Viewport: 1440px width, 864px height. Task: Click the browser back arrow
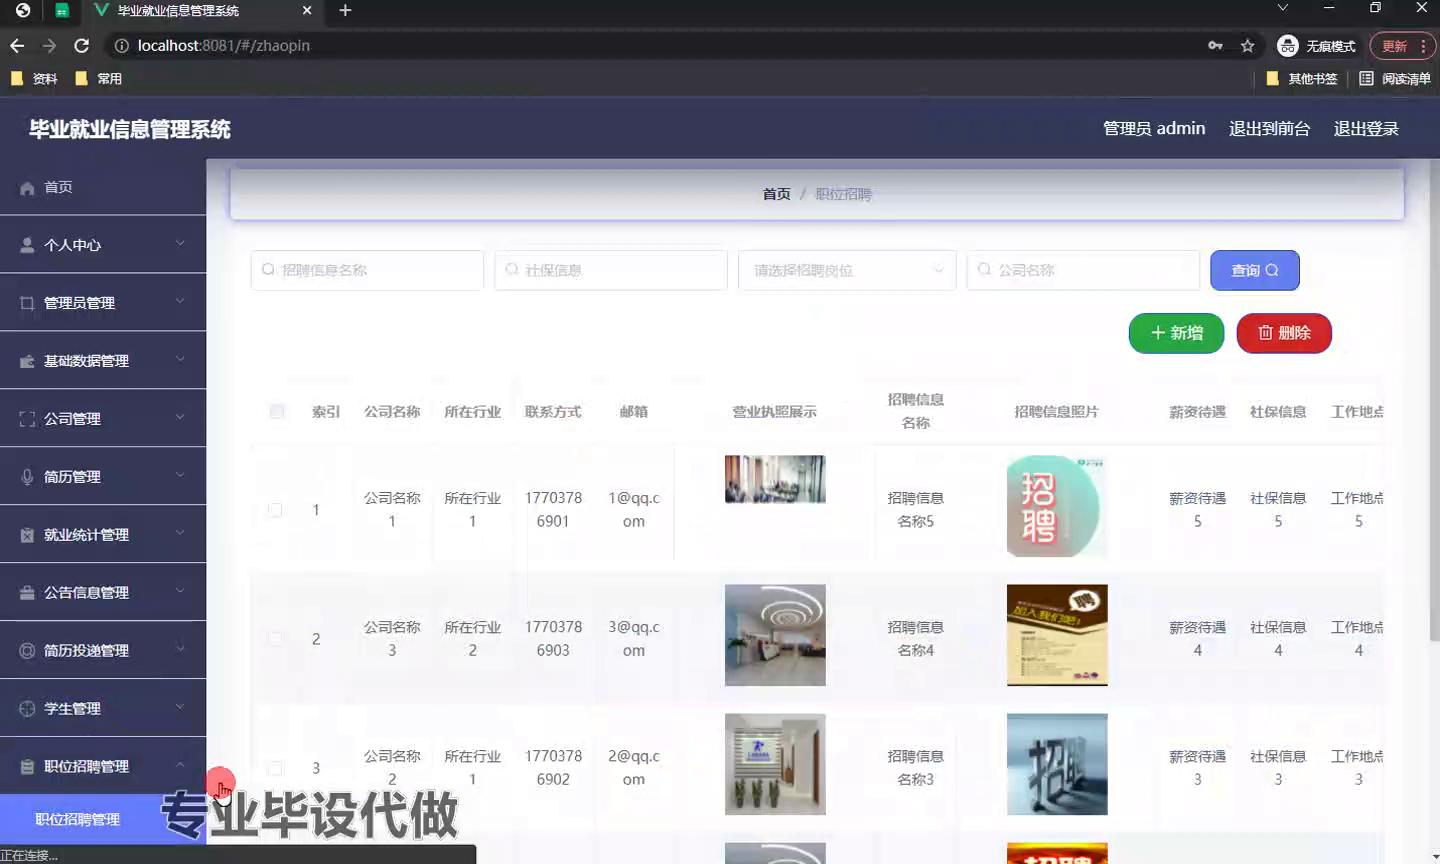tap(17, 46)
